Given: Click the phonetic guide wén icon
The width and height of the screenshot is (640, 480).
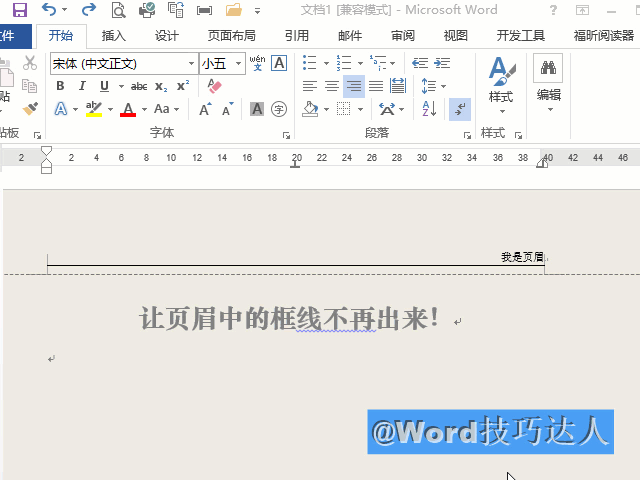Looking at the screenshot, I should [x=257, y=63].
